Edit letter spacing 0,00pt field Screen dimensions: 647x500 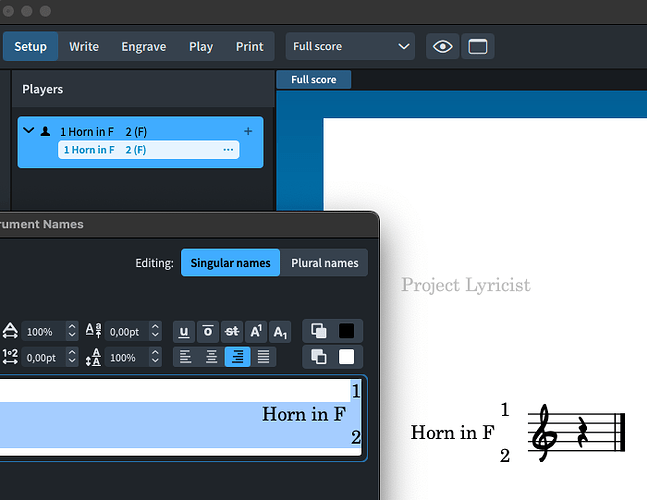coord(43,358)
